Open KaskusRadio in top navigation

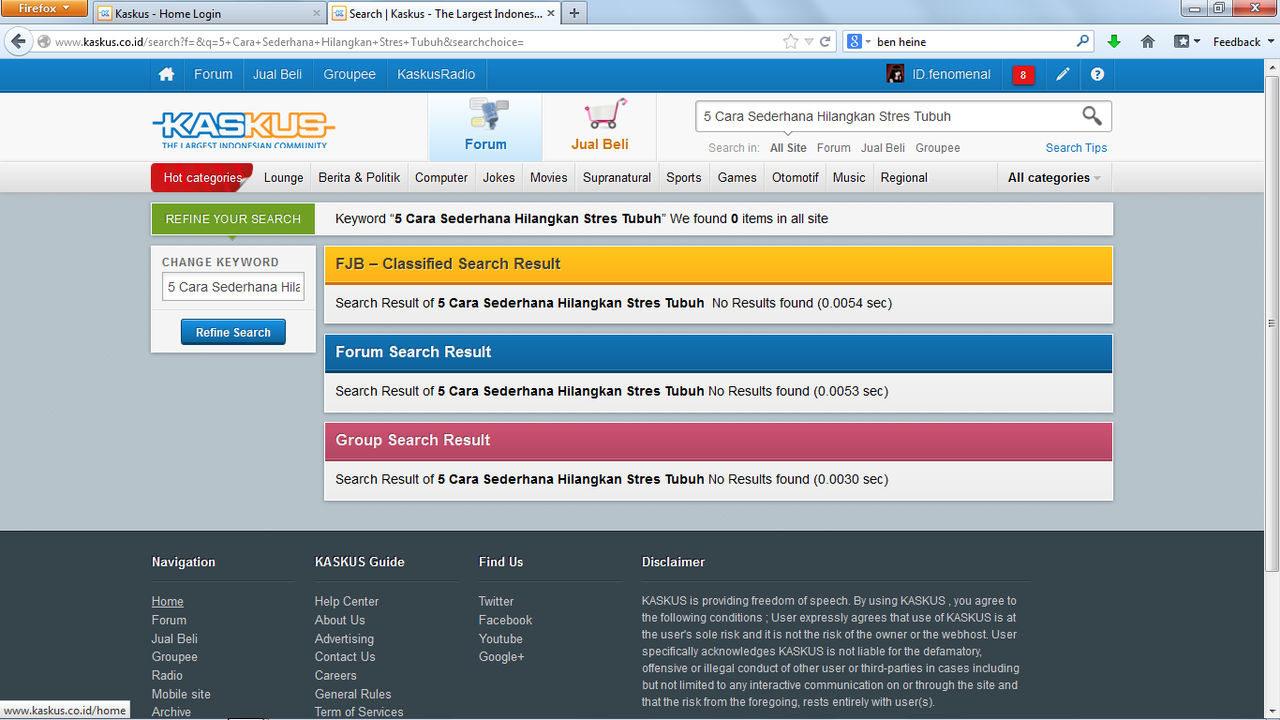(x=436, y=75)
